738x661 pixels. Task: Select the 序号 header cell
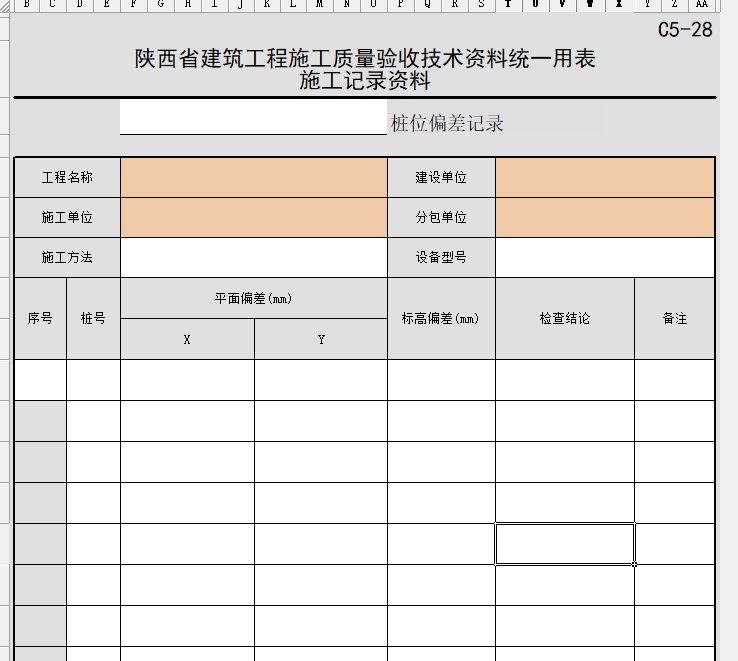(x=40, y=318)
